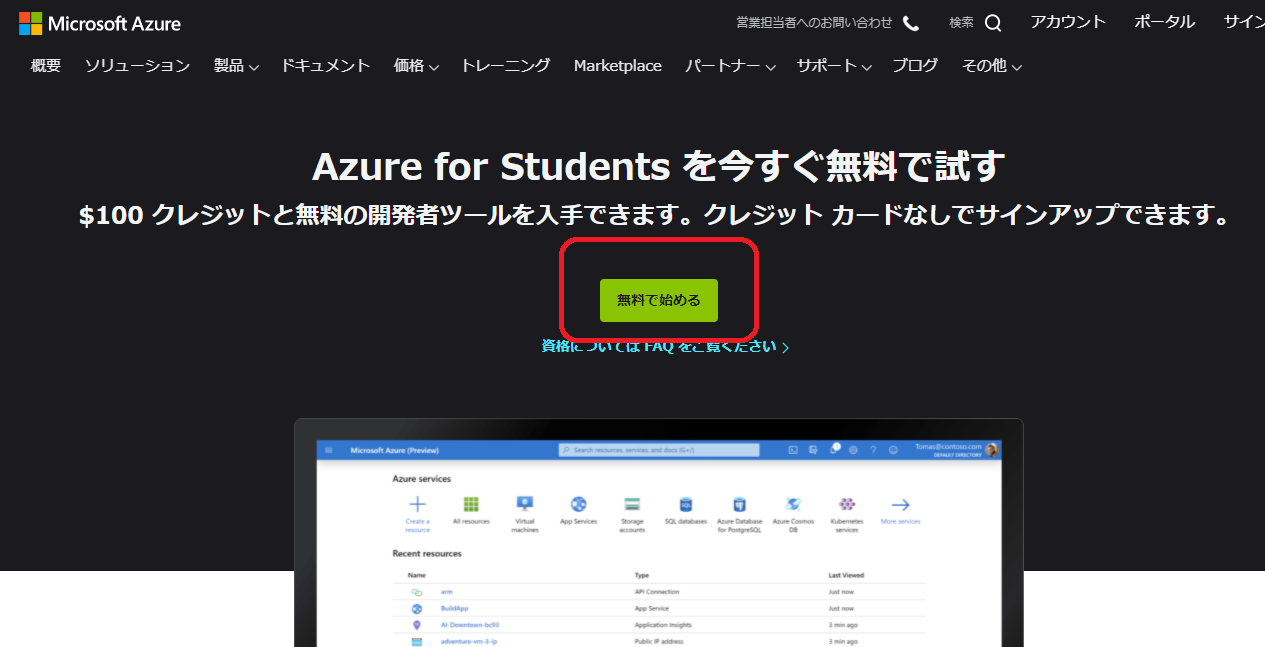Click the arm resource name

click(x=446, y=592)
